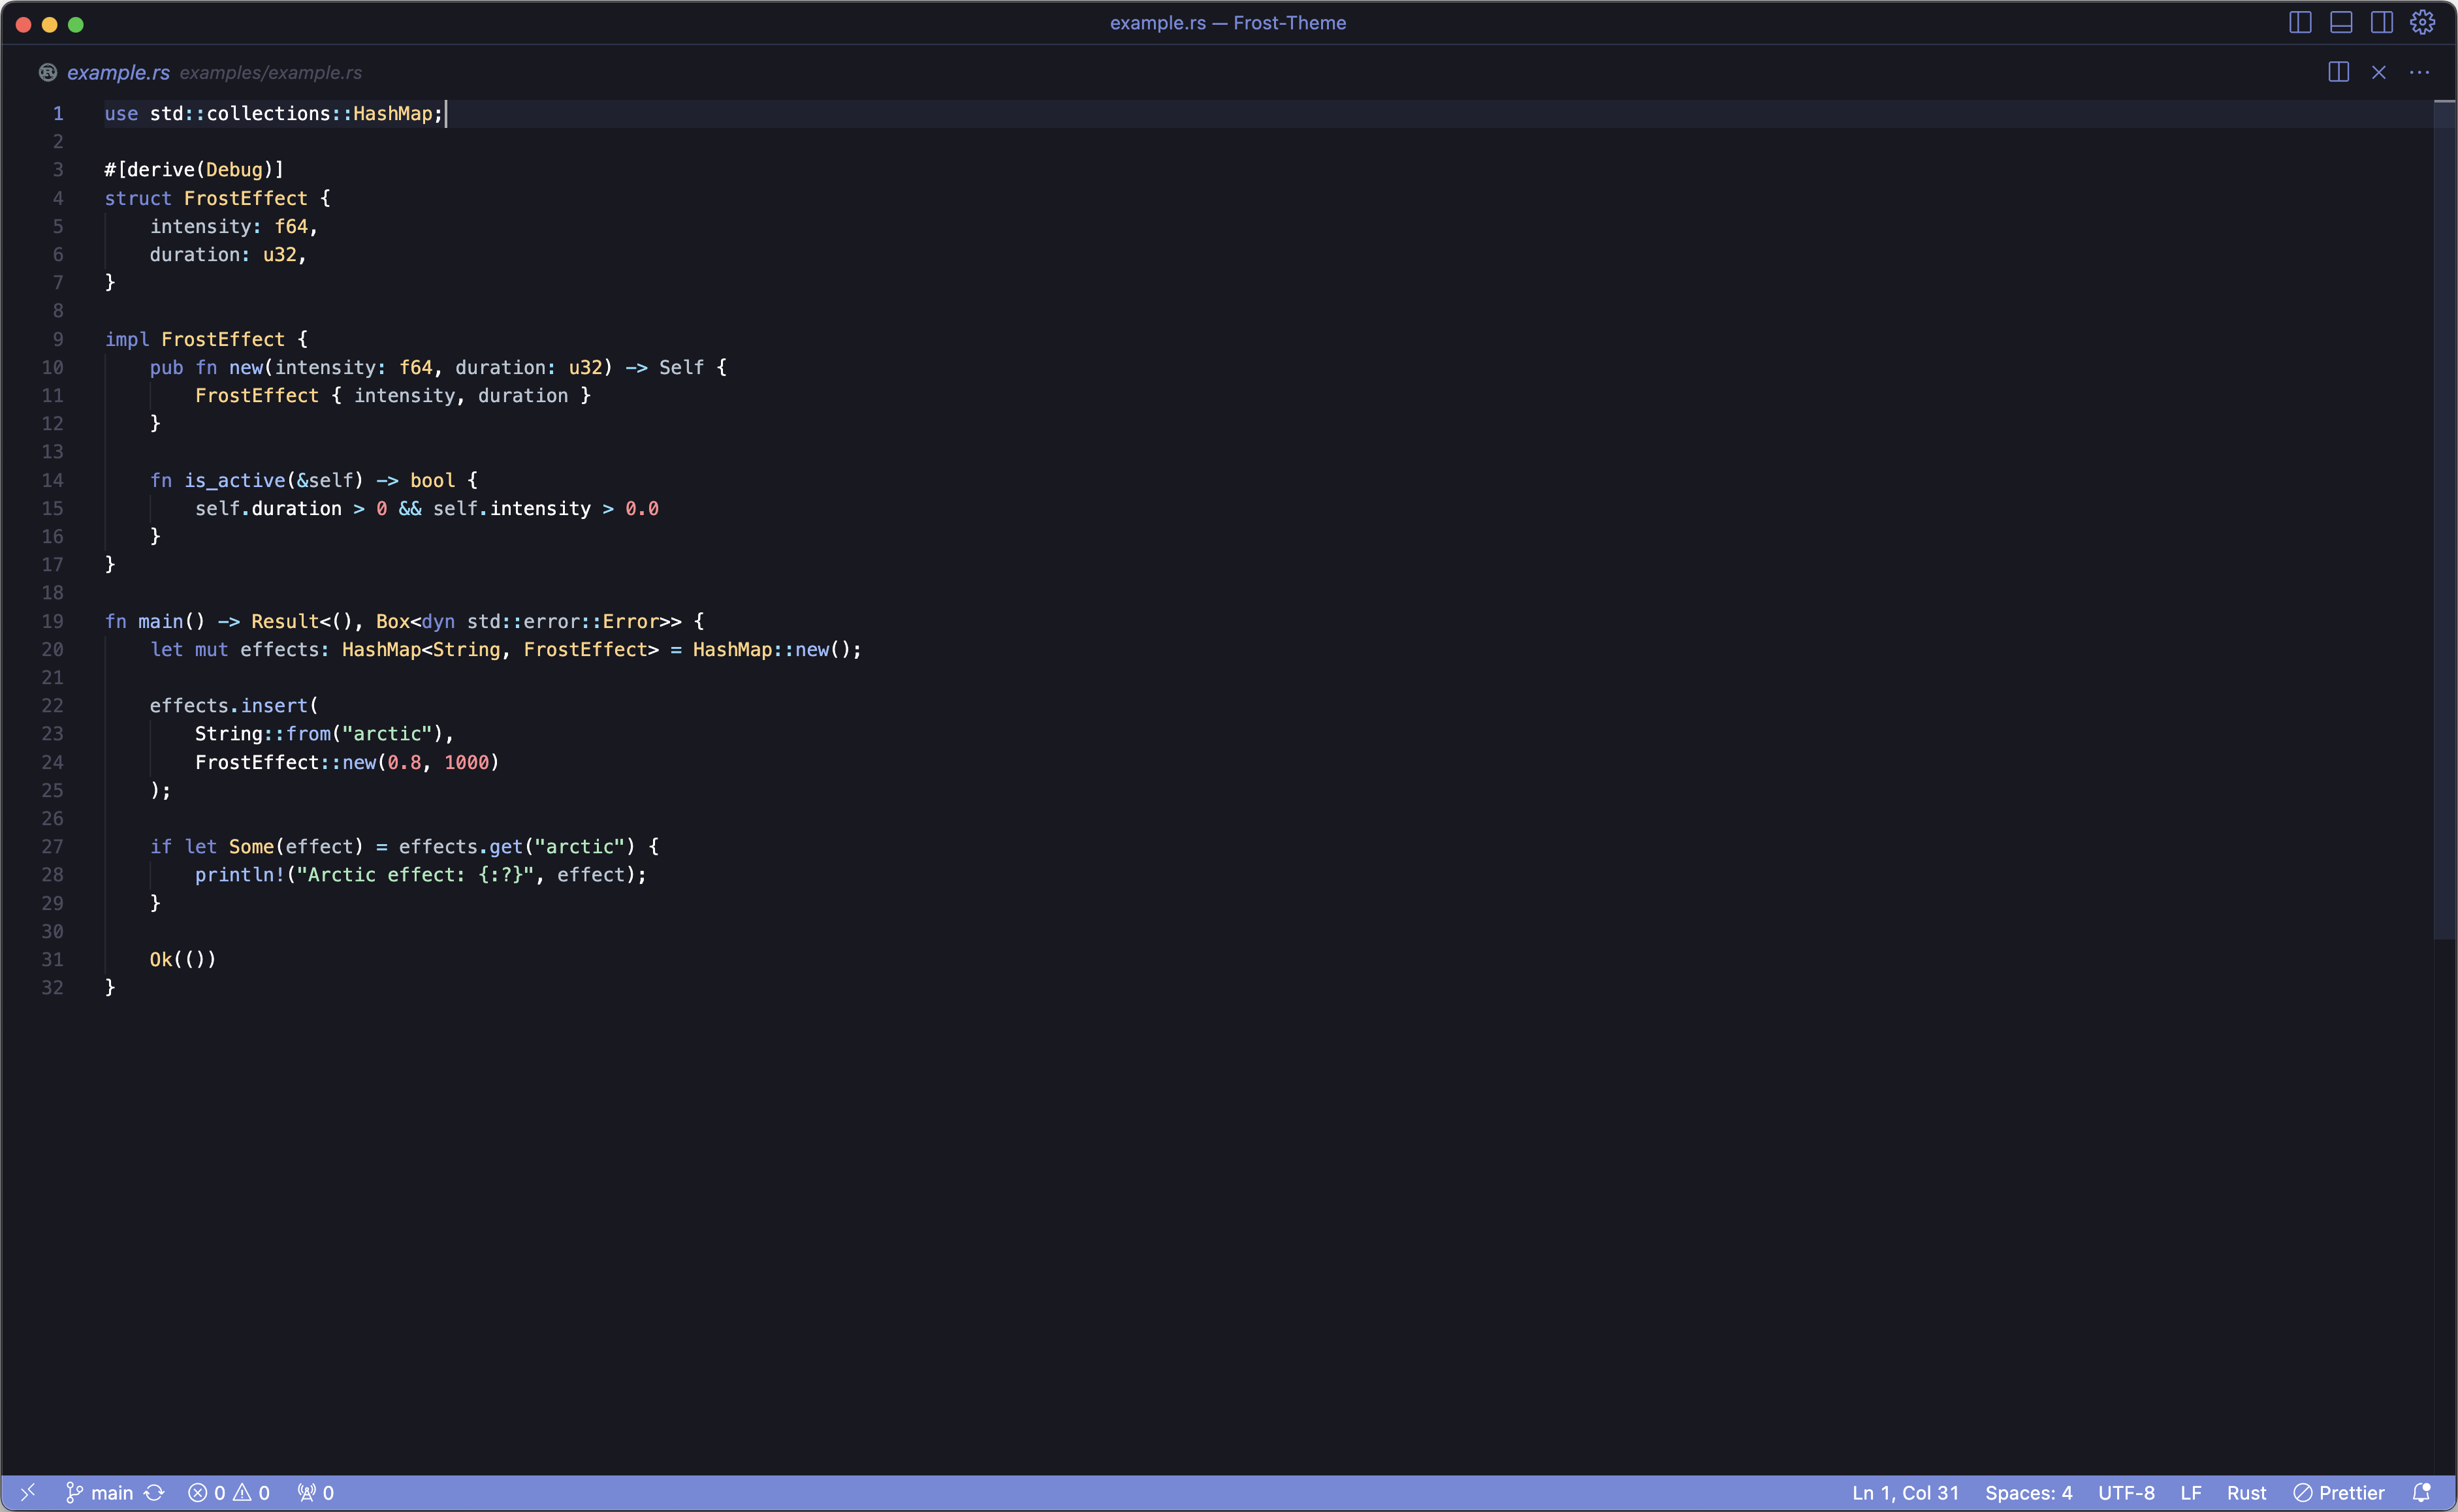Image resolution: width=2458 pixels, height=1512 pixels.
Task: Select the UTF-8 encoding indicator
Action: [2126, 1492]
